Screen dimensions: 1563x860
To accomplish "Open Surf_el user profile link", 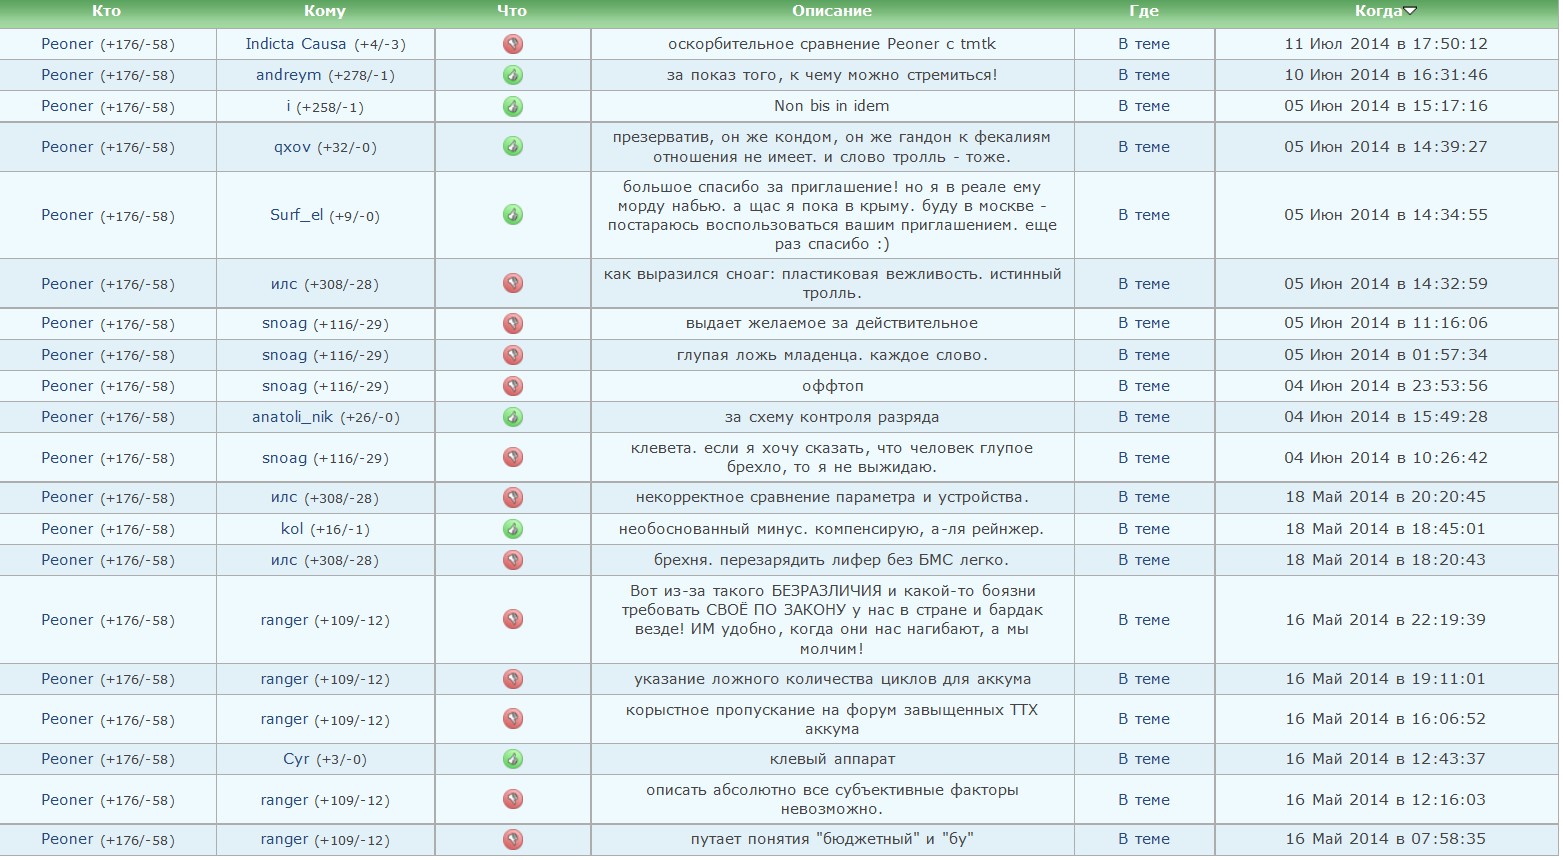I will (x=297, y=215).
